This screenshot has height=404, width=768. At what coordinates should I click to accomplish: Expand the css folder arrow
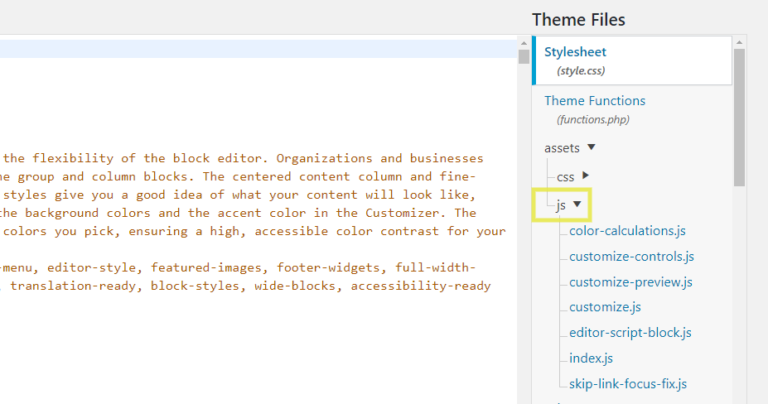pyautogui.click(x=585, y=175)
